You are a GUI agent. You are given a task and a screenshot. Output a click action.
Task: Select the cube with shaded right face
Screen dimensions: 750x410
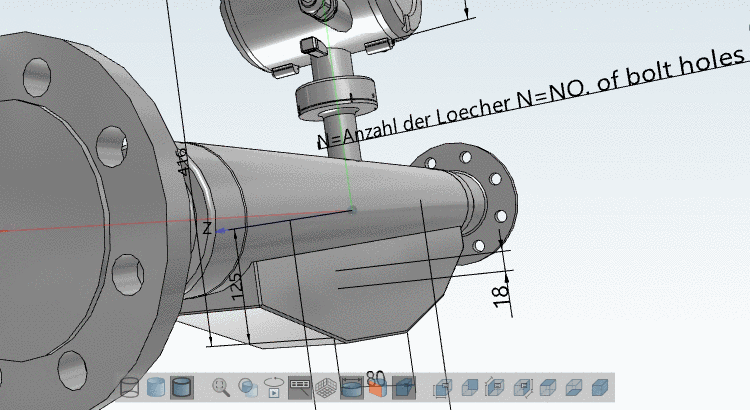click(547, 387)
